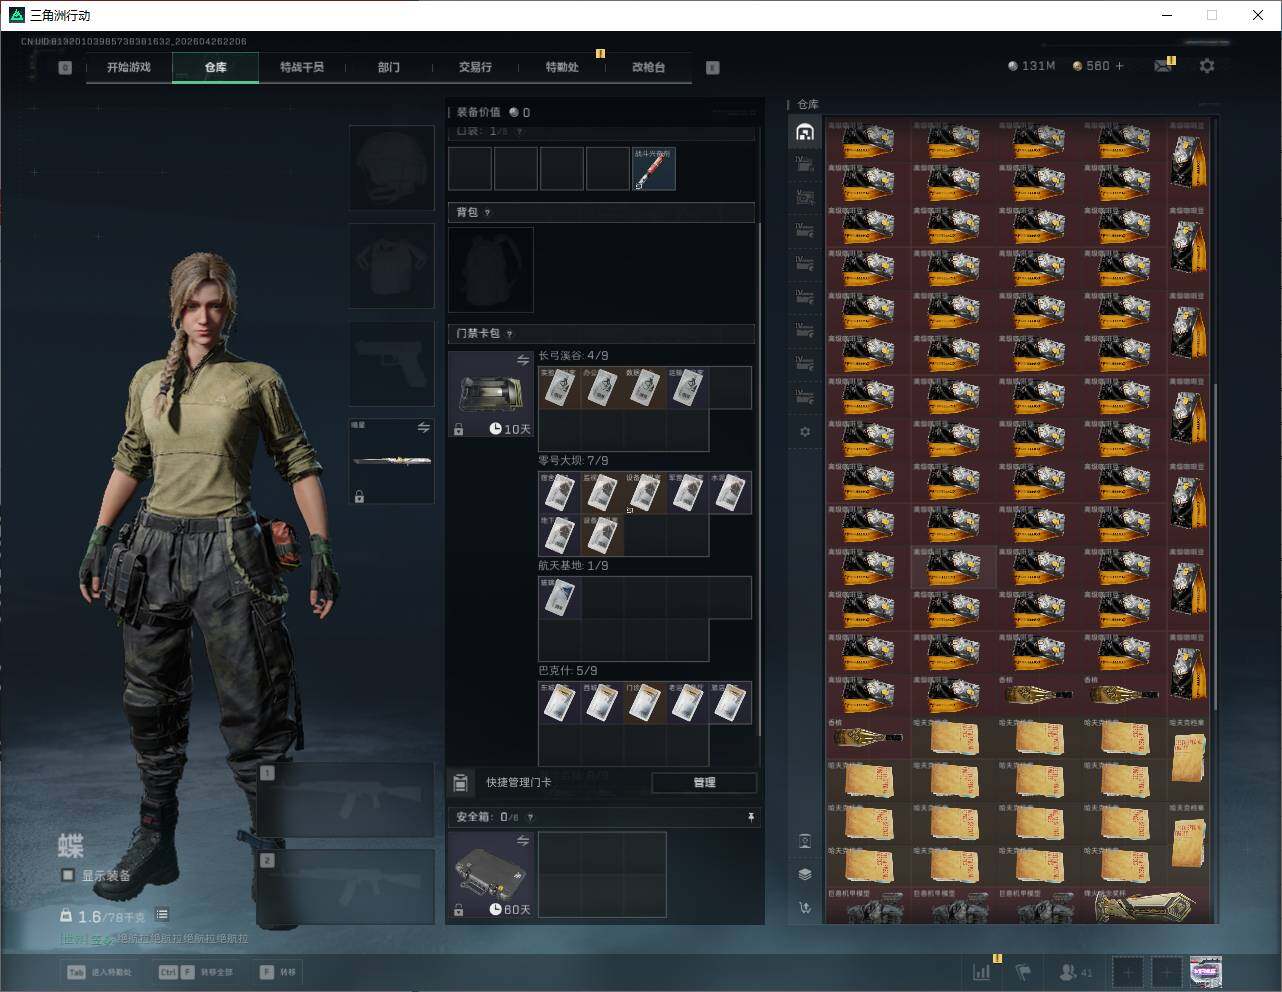Image resolution: width=1282 pixels, height=992 pixels.
Task: Open the friends list showing 41
Action: point(1076,971)
